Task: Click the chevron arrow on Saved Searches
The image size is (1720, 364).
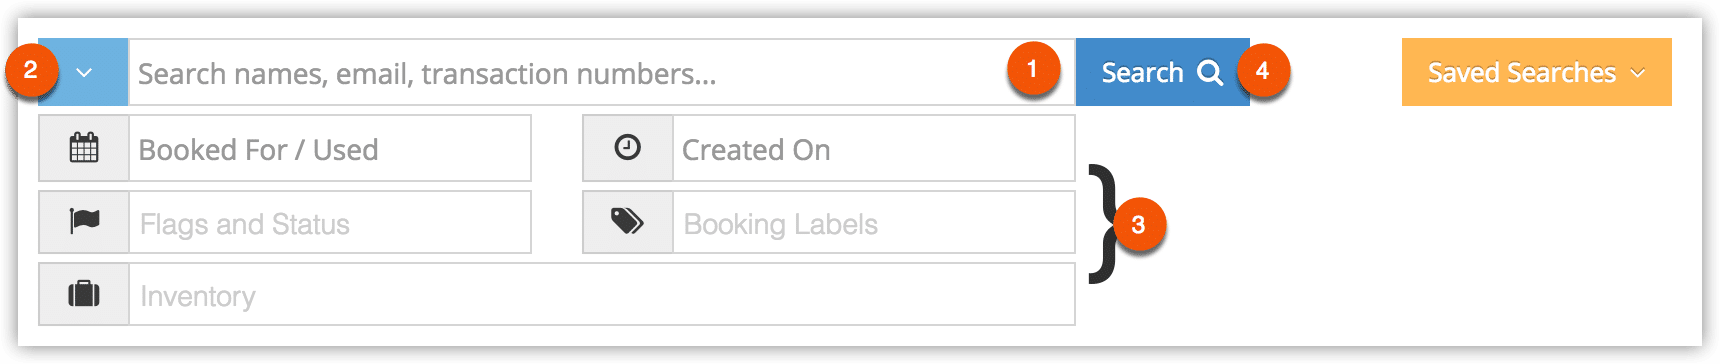Action: (x=1638, y=73)
